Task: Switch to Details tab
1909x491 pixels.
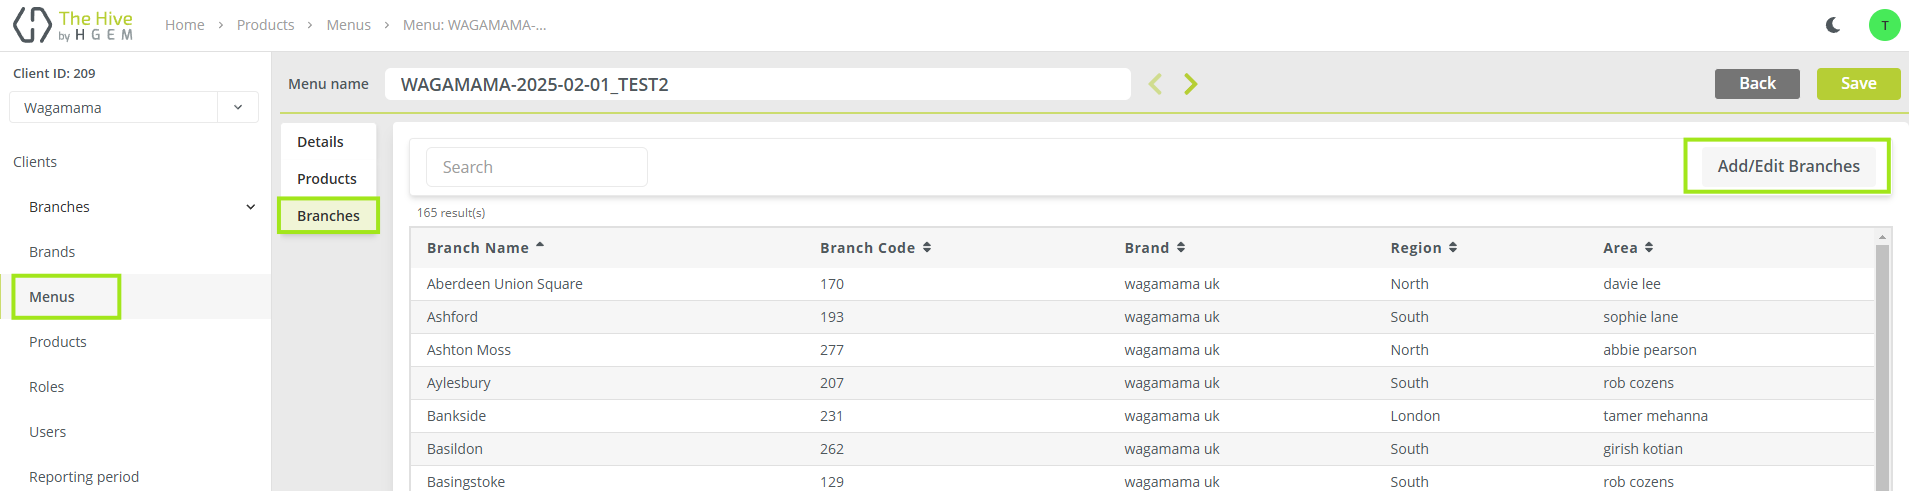Action: tap(320, 142)
